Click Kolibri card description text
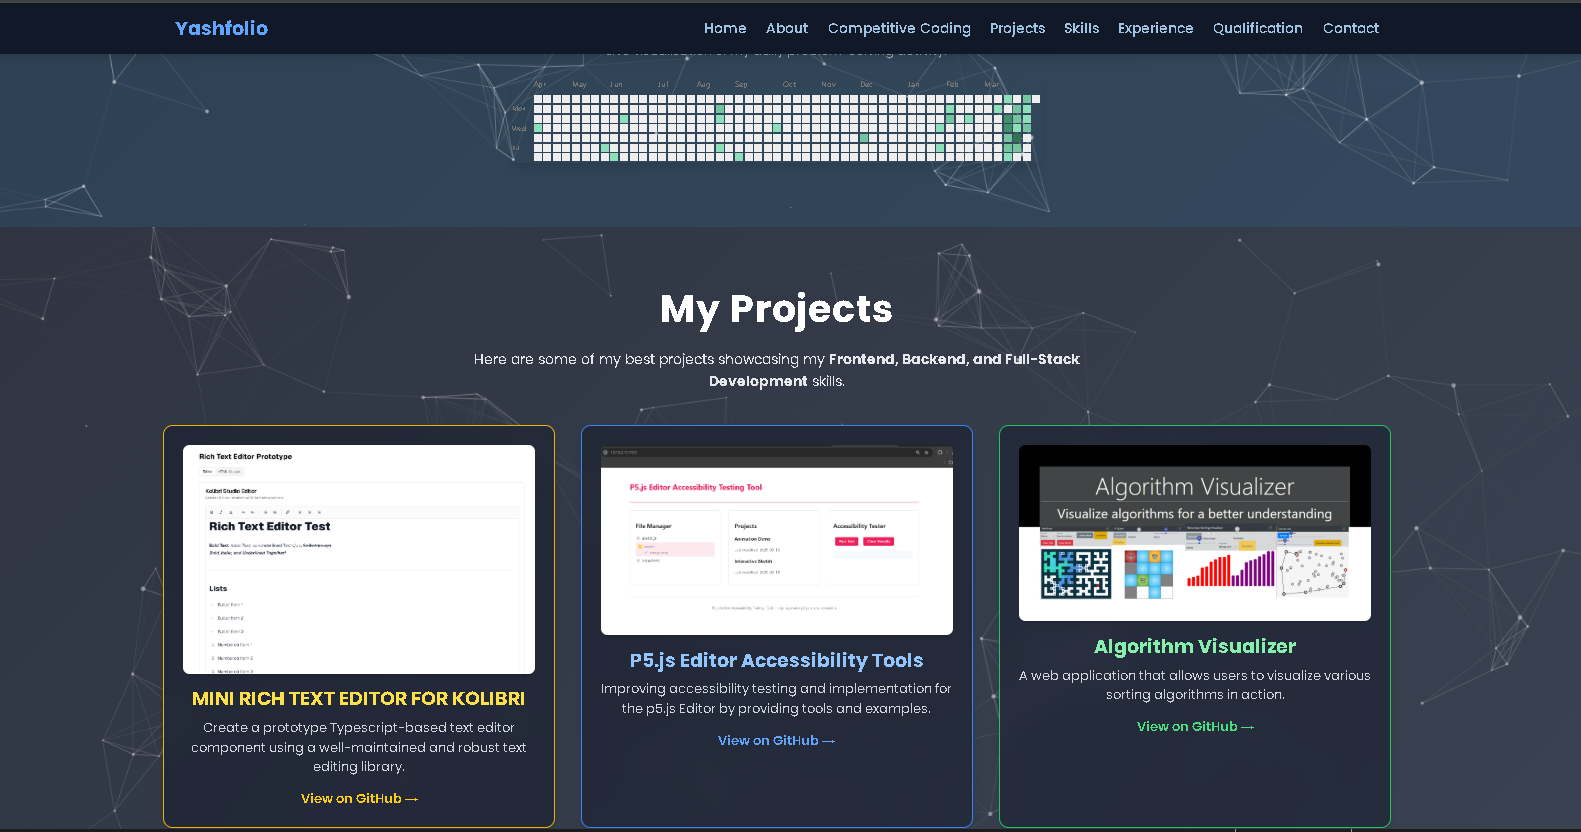The image size is (1581, 832). [359, 747]
